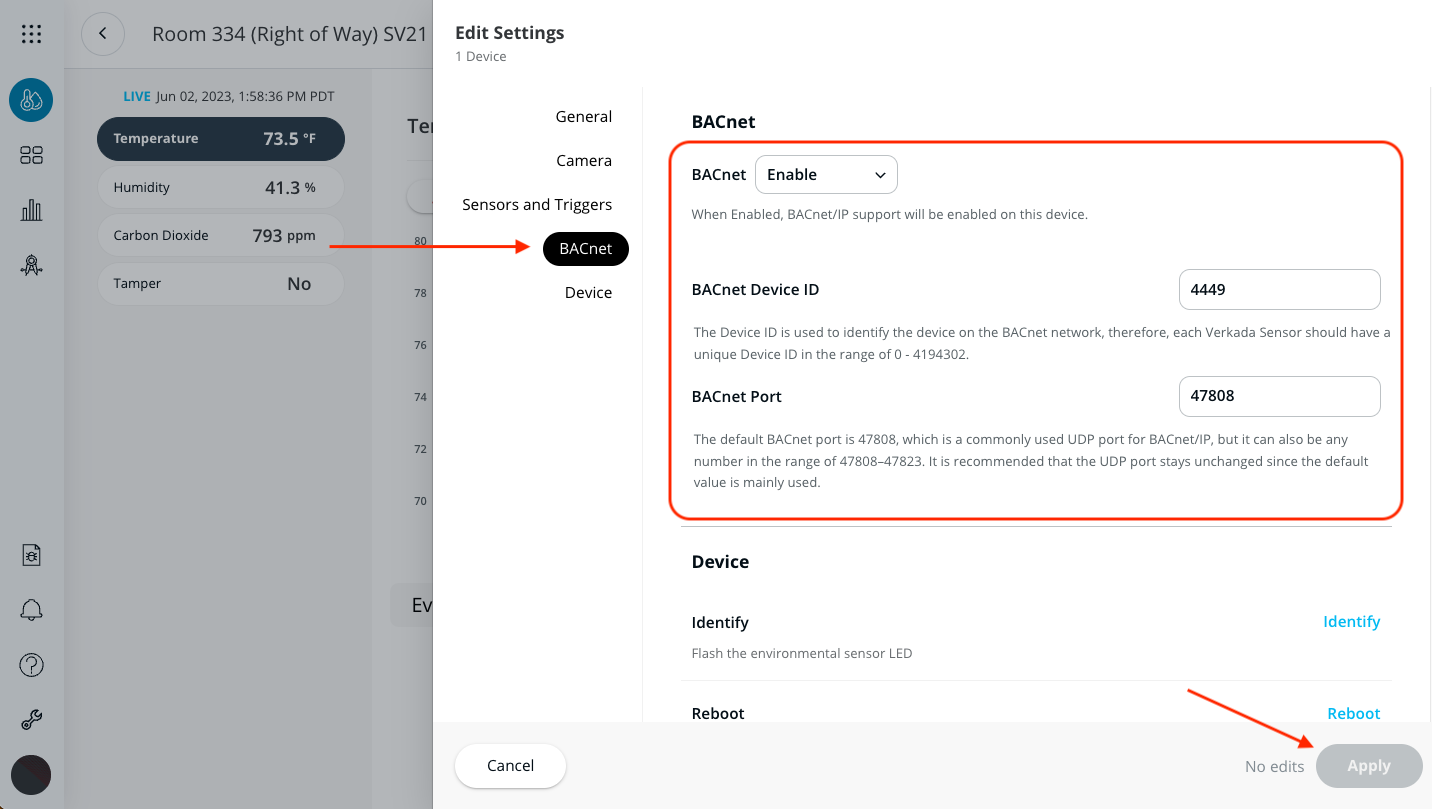Image resolution: width=1432 pixels, height=809 pixels.
Task: Click the bug report document icon
Action: (31, 555)
